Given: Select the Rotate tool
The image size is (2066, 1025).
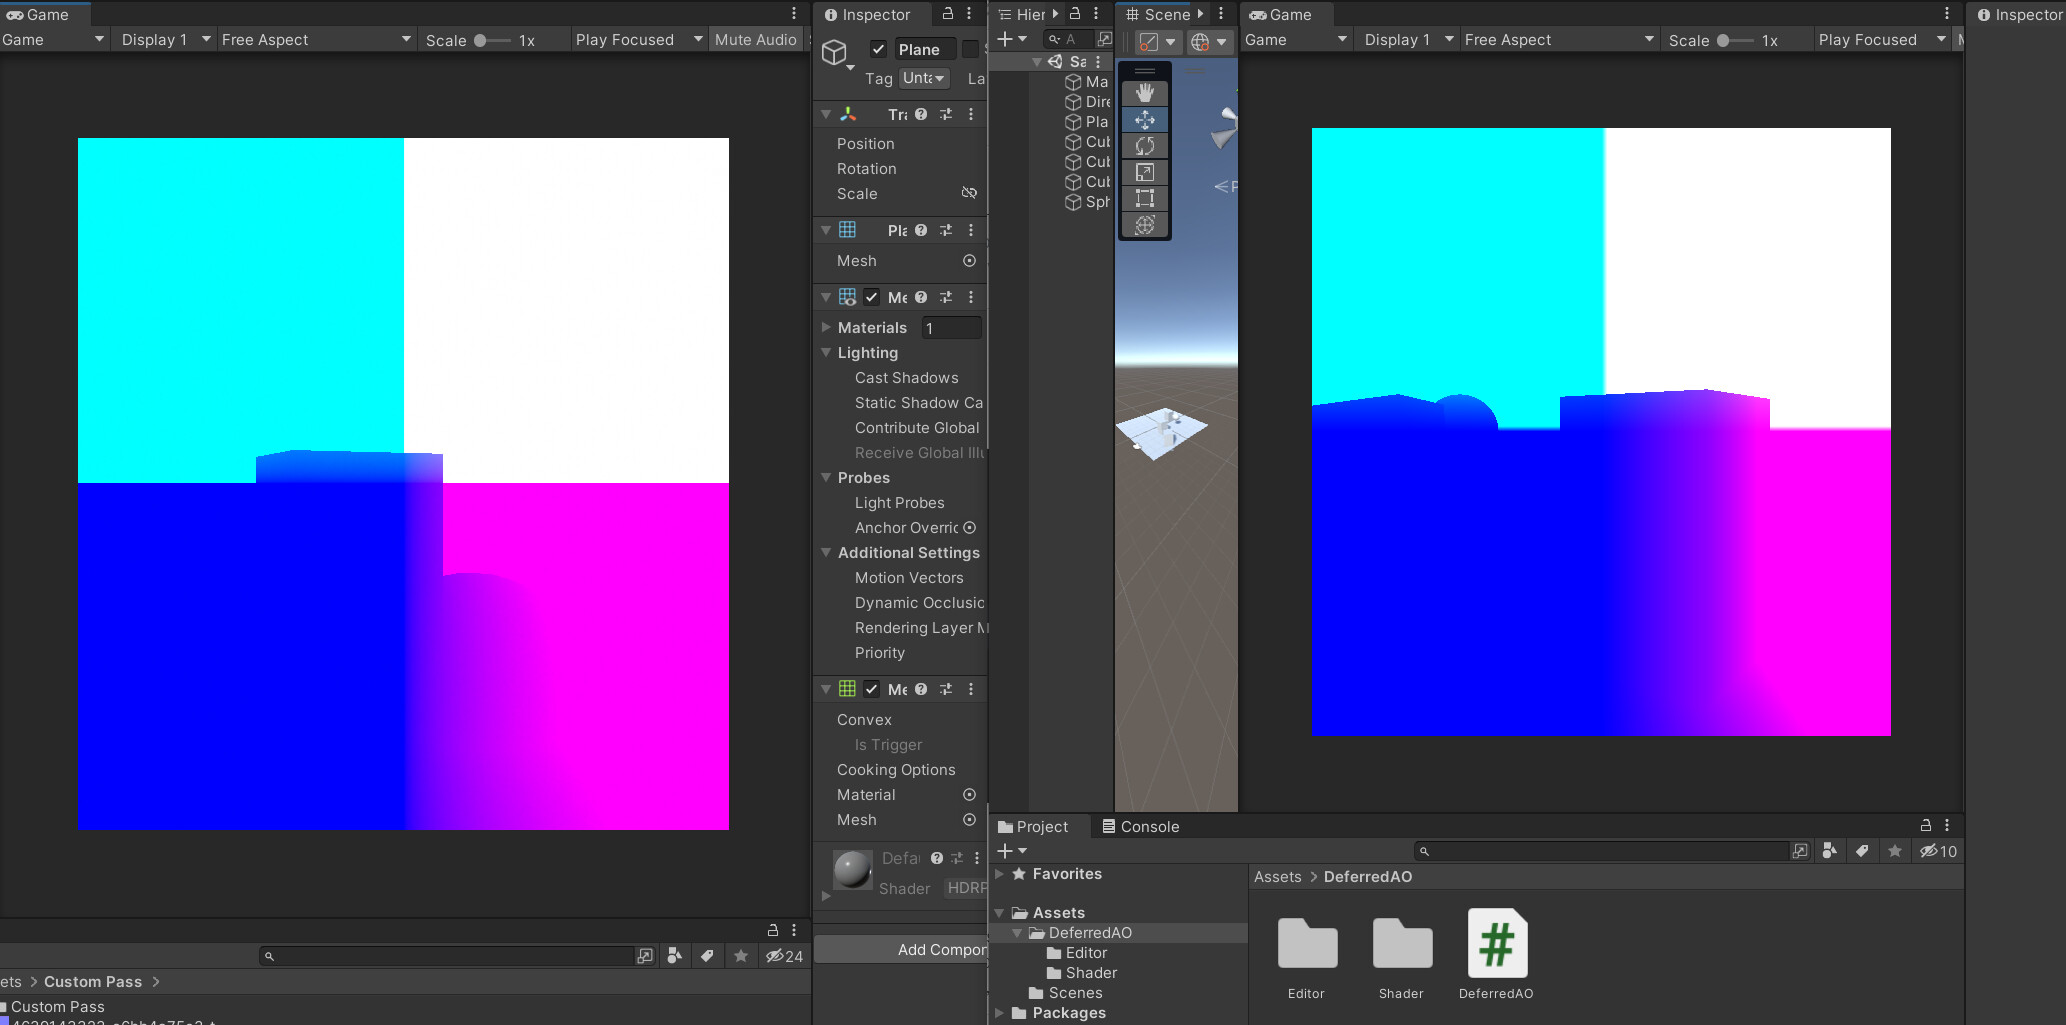Looking at the screenshot, I should pyautogui.click(x=1144, y=145).
